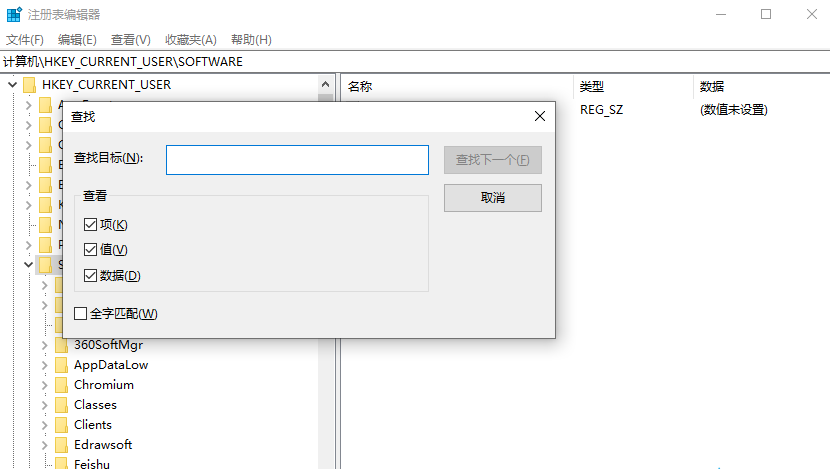
Task: Select the AppDataLow key label
Action: point(111,365)
